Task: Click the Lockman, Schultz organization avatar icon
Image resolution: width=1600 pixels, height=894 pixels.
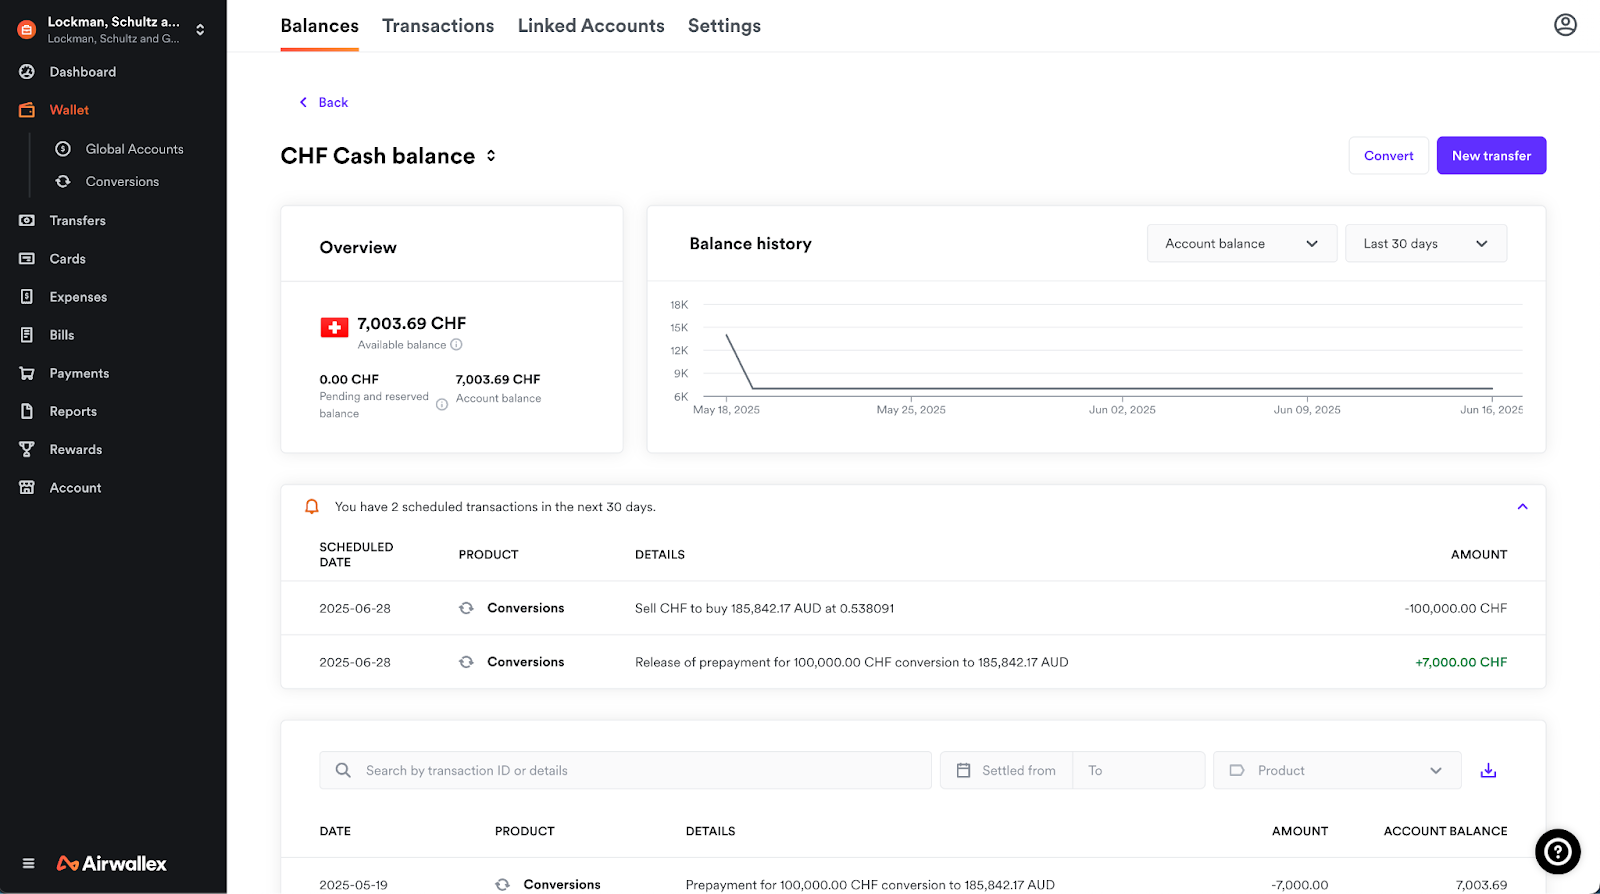Action: click(27, 30)
